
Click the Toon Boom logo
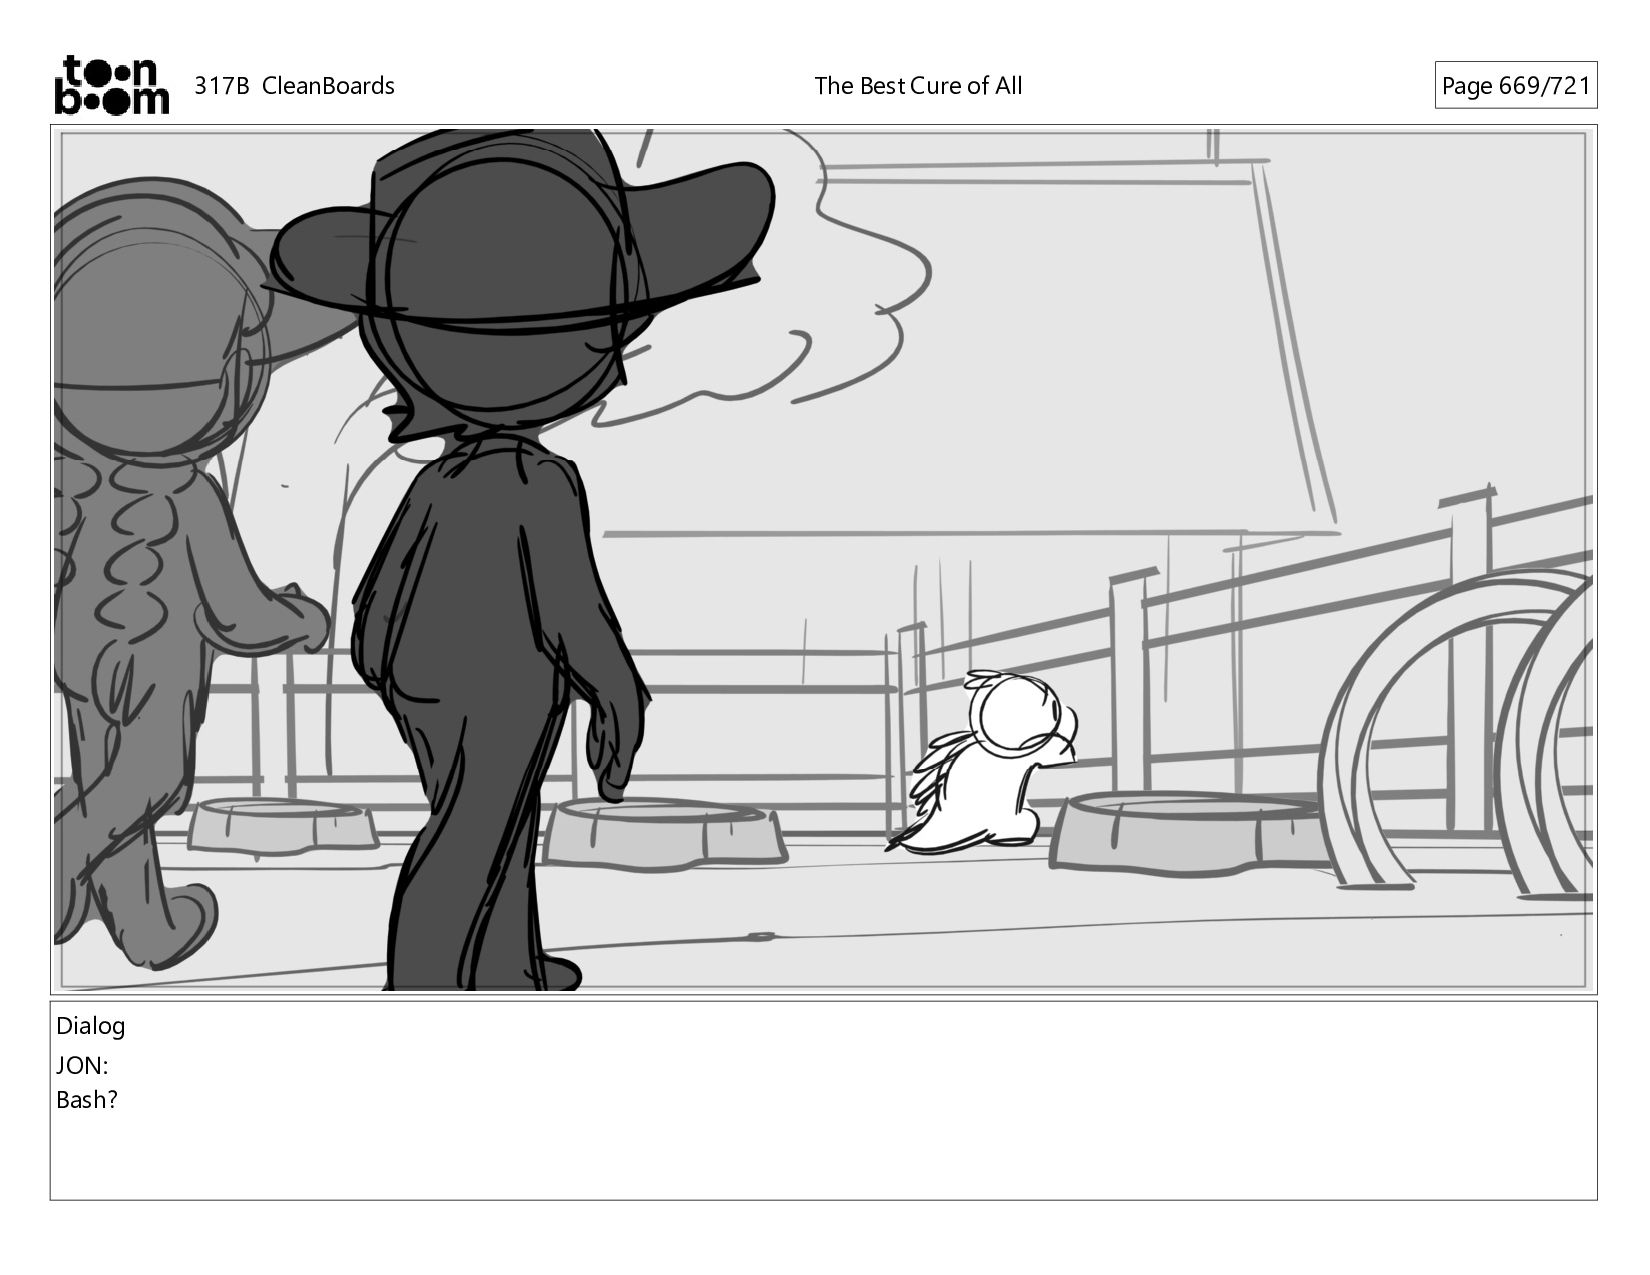[111, 85]
